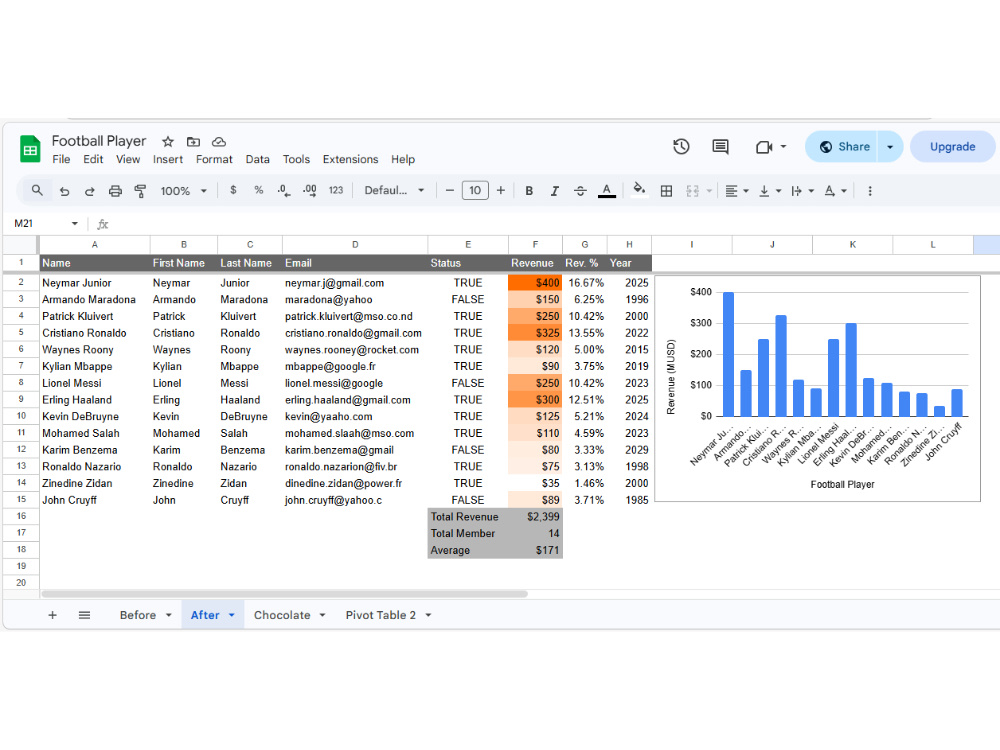Undo the last action
This screenshot has height=750, width=1000.
pyautogui.click(x=64, y=191)
